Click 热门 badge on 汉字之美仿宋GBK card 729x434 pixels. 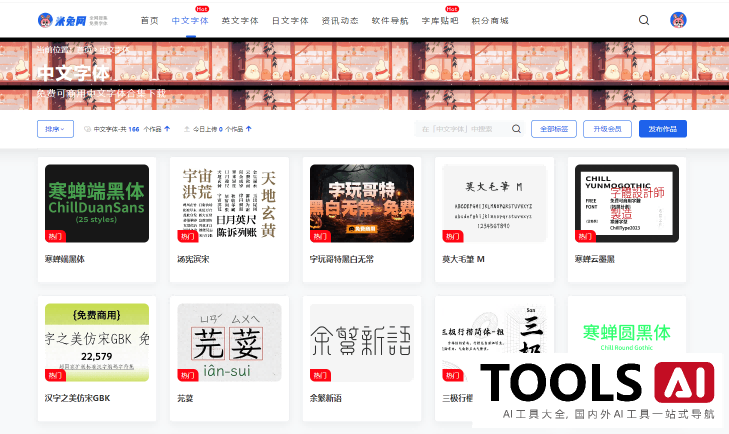click(55, 375)
